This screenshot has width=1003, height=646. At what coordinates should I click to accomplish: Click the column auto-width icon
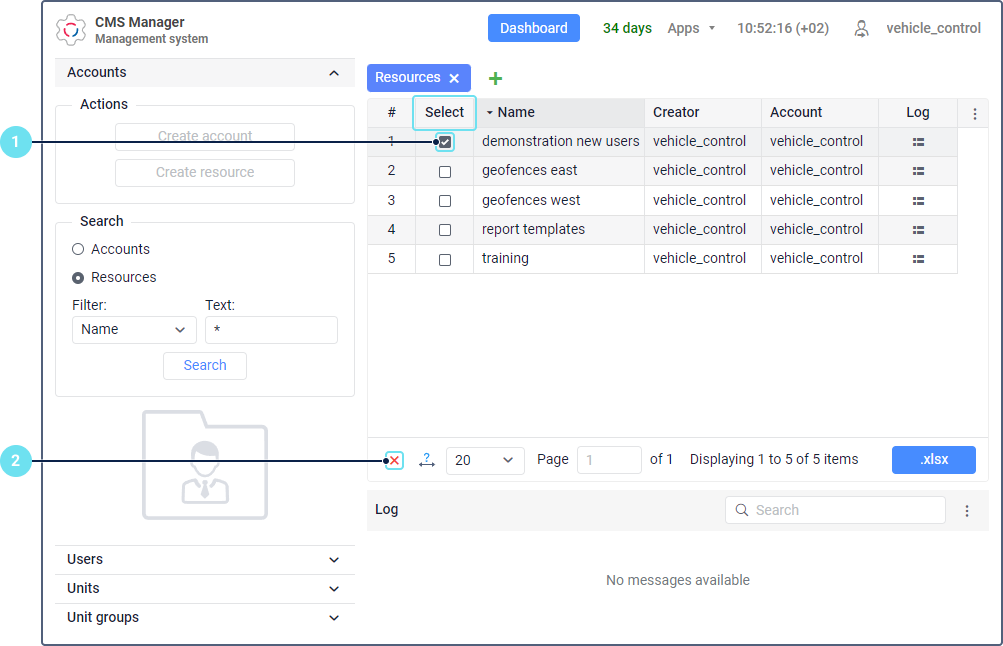[x=427, y=460]
